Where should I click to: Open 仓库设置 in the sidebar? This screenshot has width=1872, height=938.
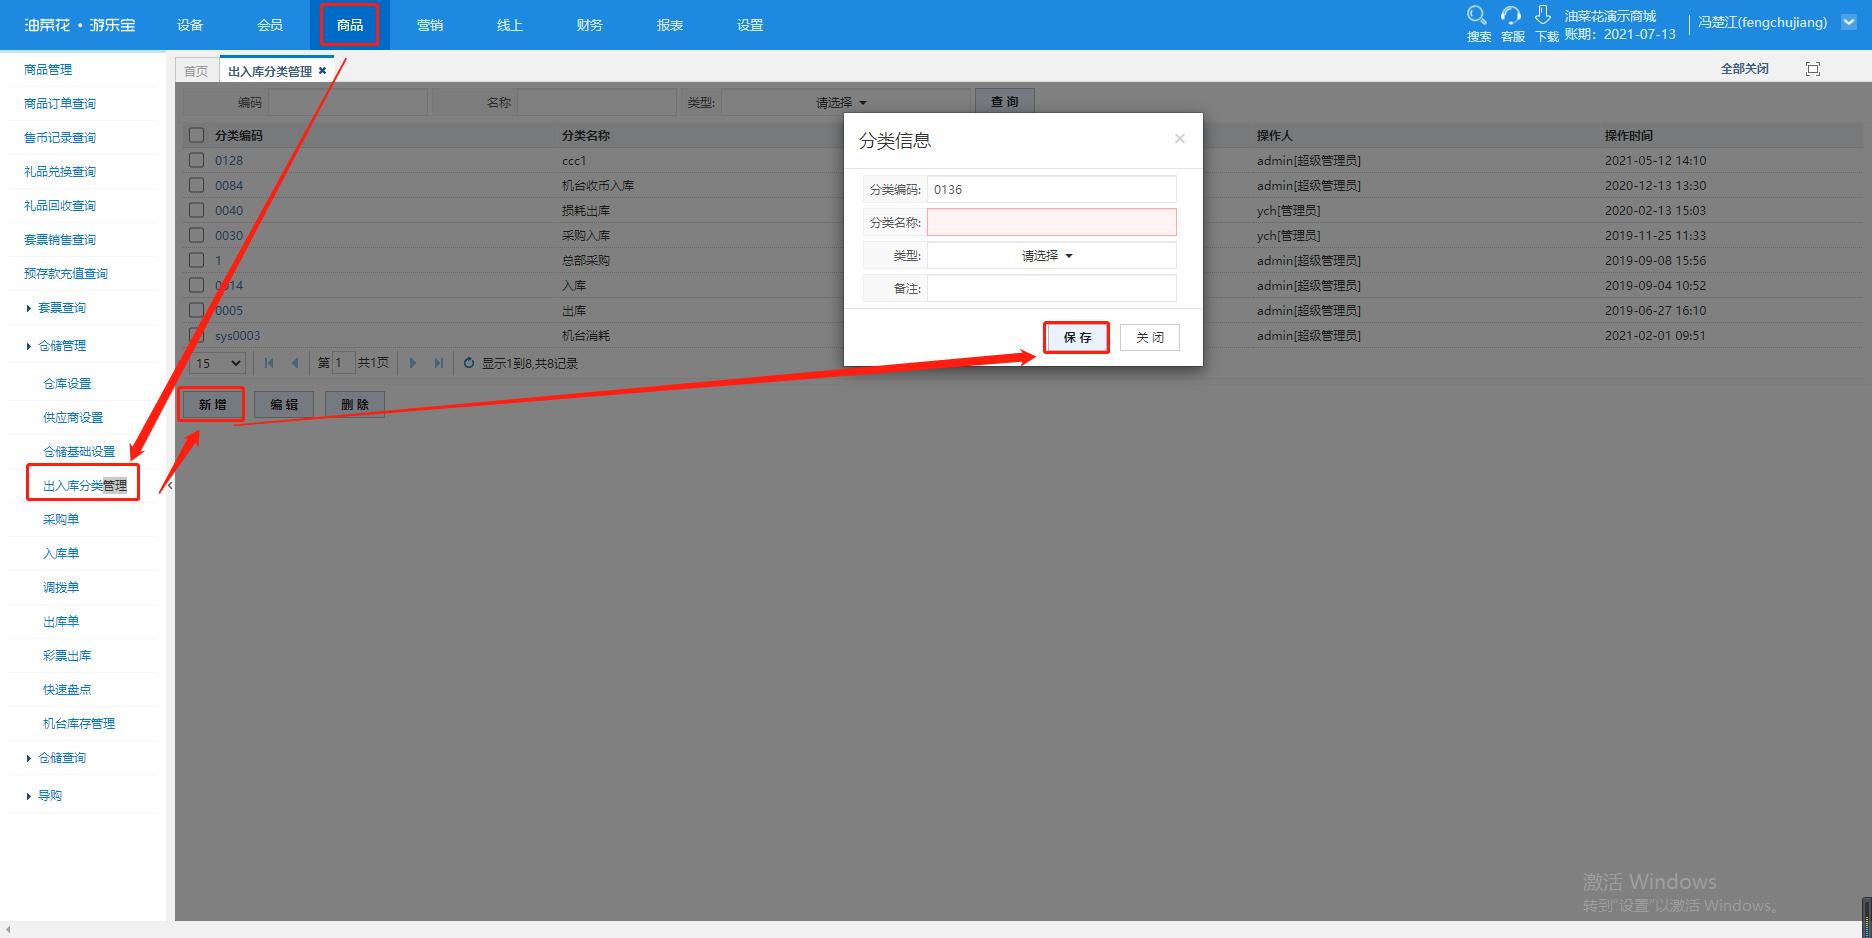click(x=67, y=384)
